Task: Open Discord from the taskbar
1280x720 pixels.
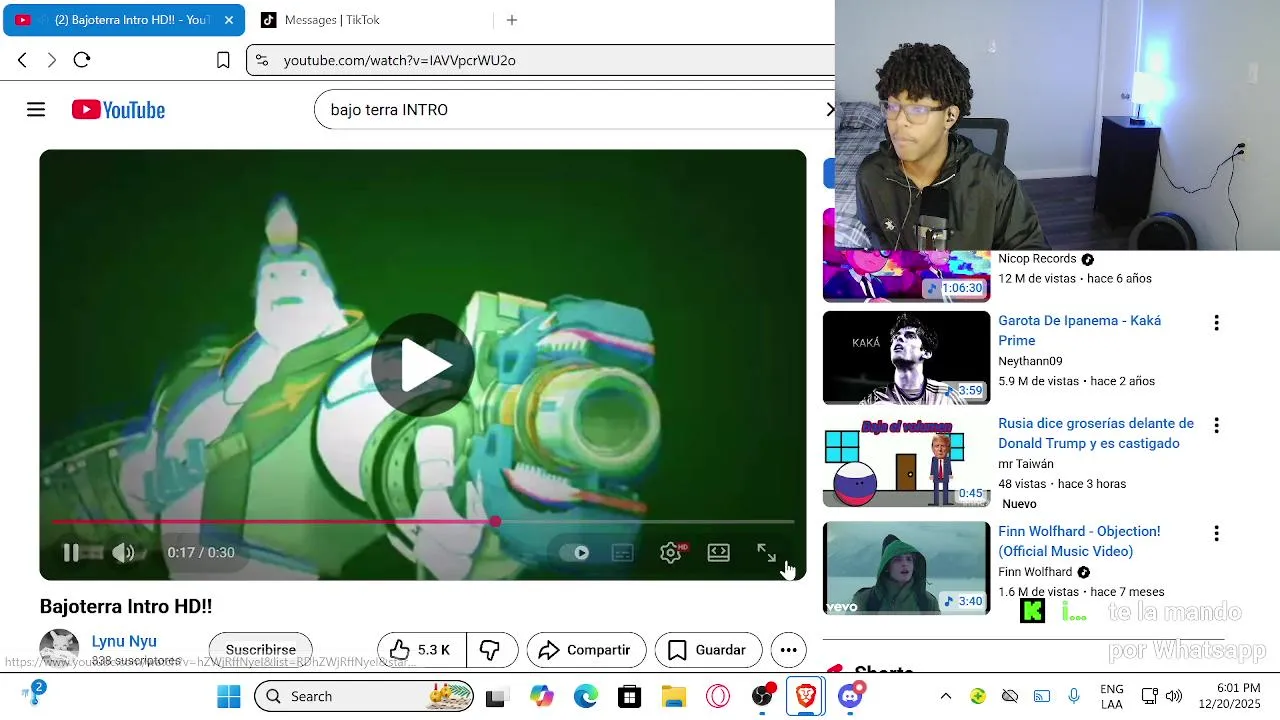Action: click(x=850, y=697)
